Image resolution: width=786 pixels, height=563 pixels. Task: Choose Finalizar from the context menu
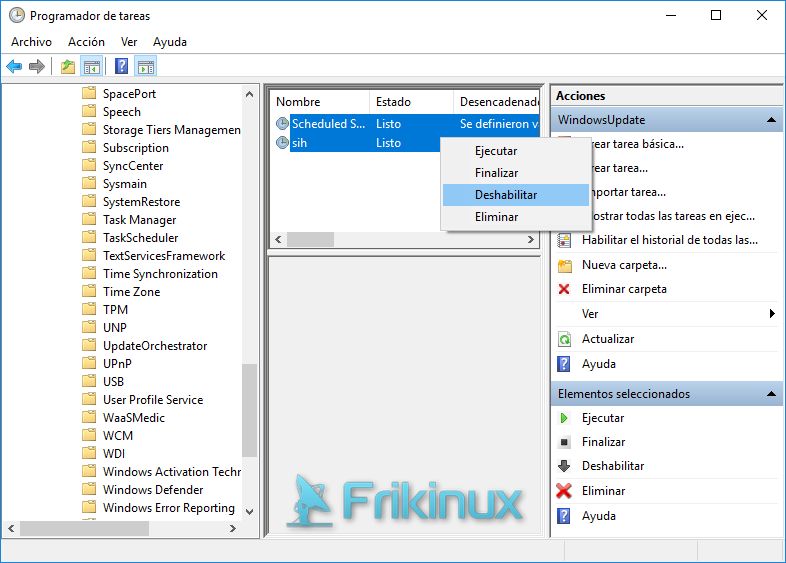516,173
